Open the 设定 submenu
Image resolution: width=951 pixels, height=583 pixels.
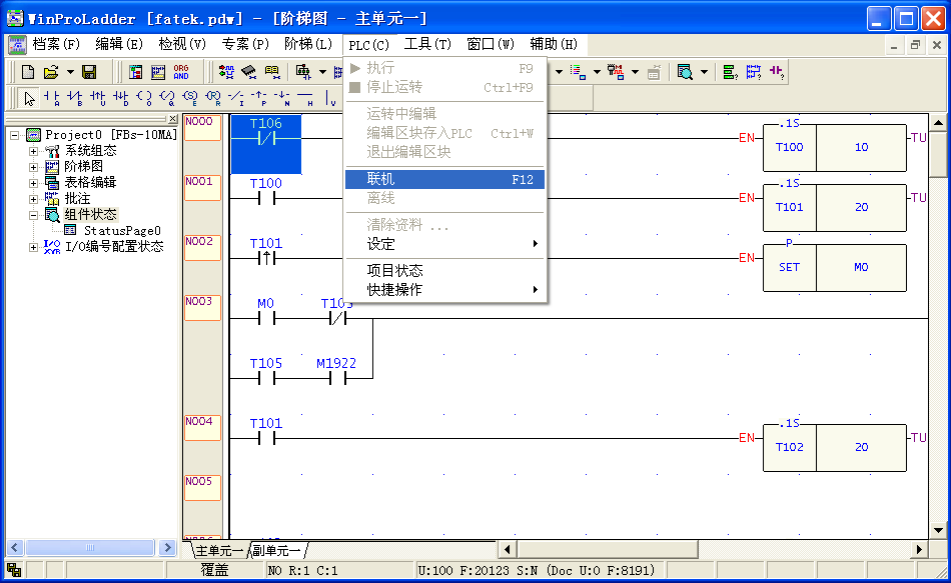[381, 244]
